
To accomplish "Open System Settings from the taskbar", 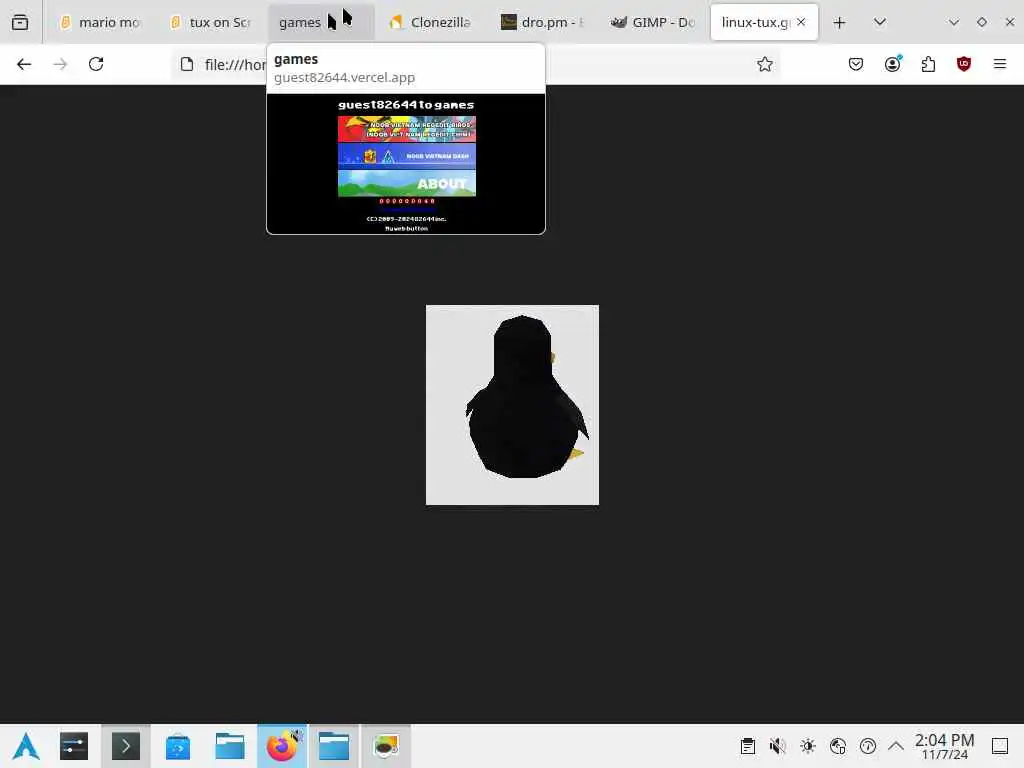I will [x=74, y=746].
